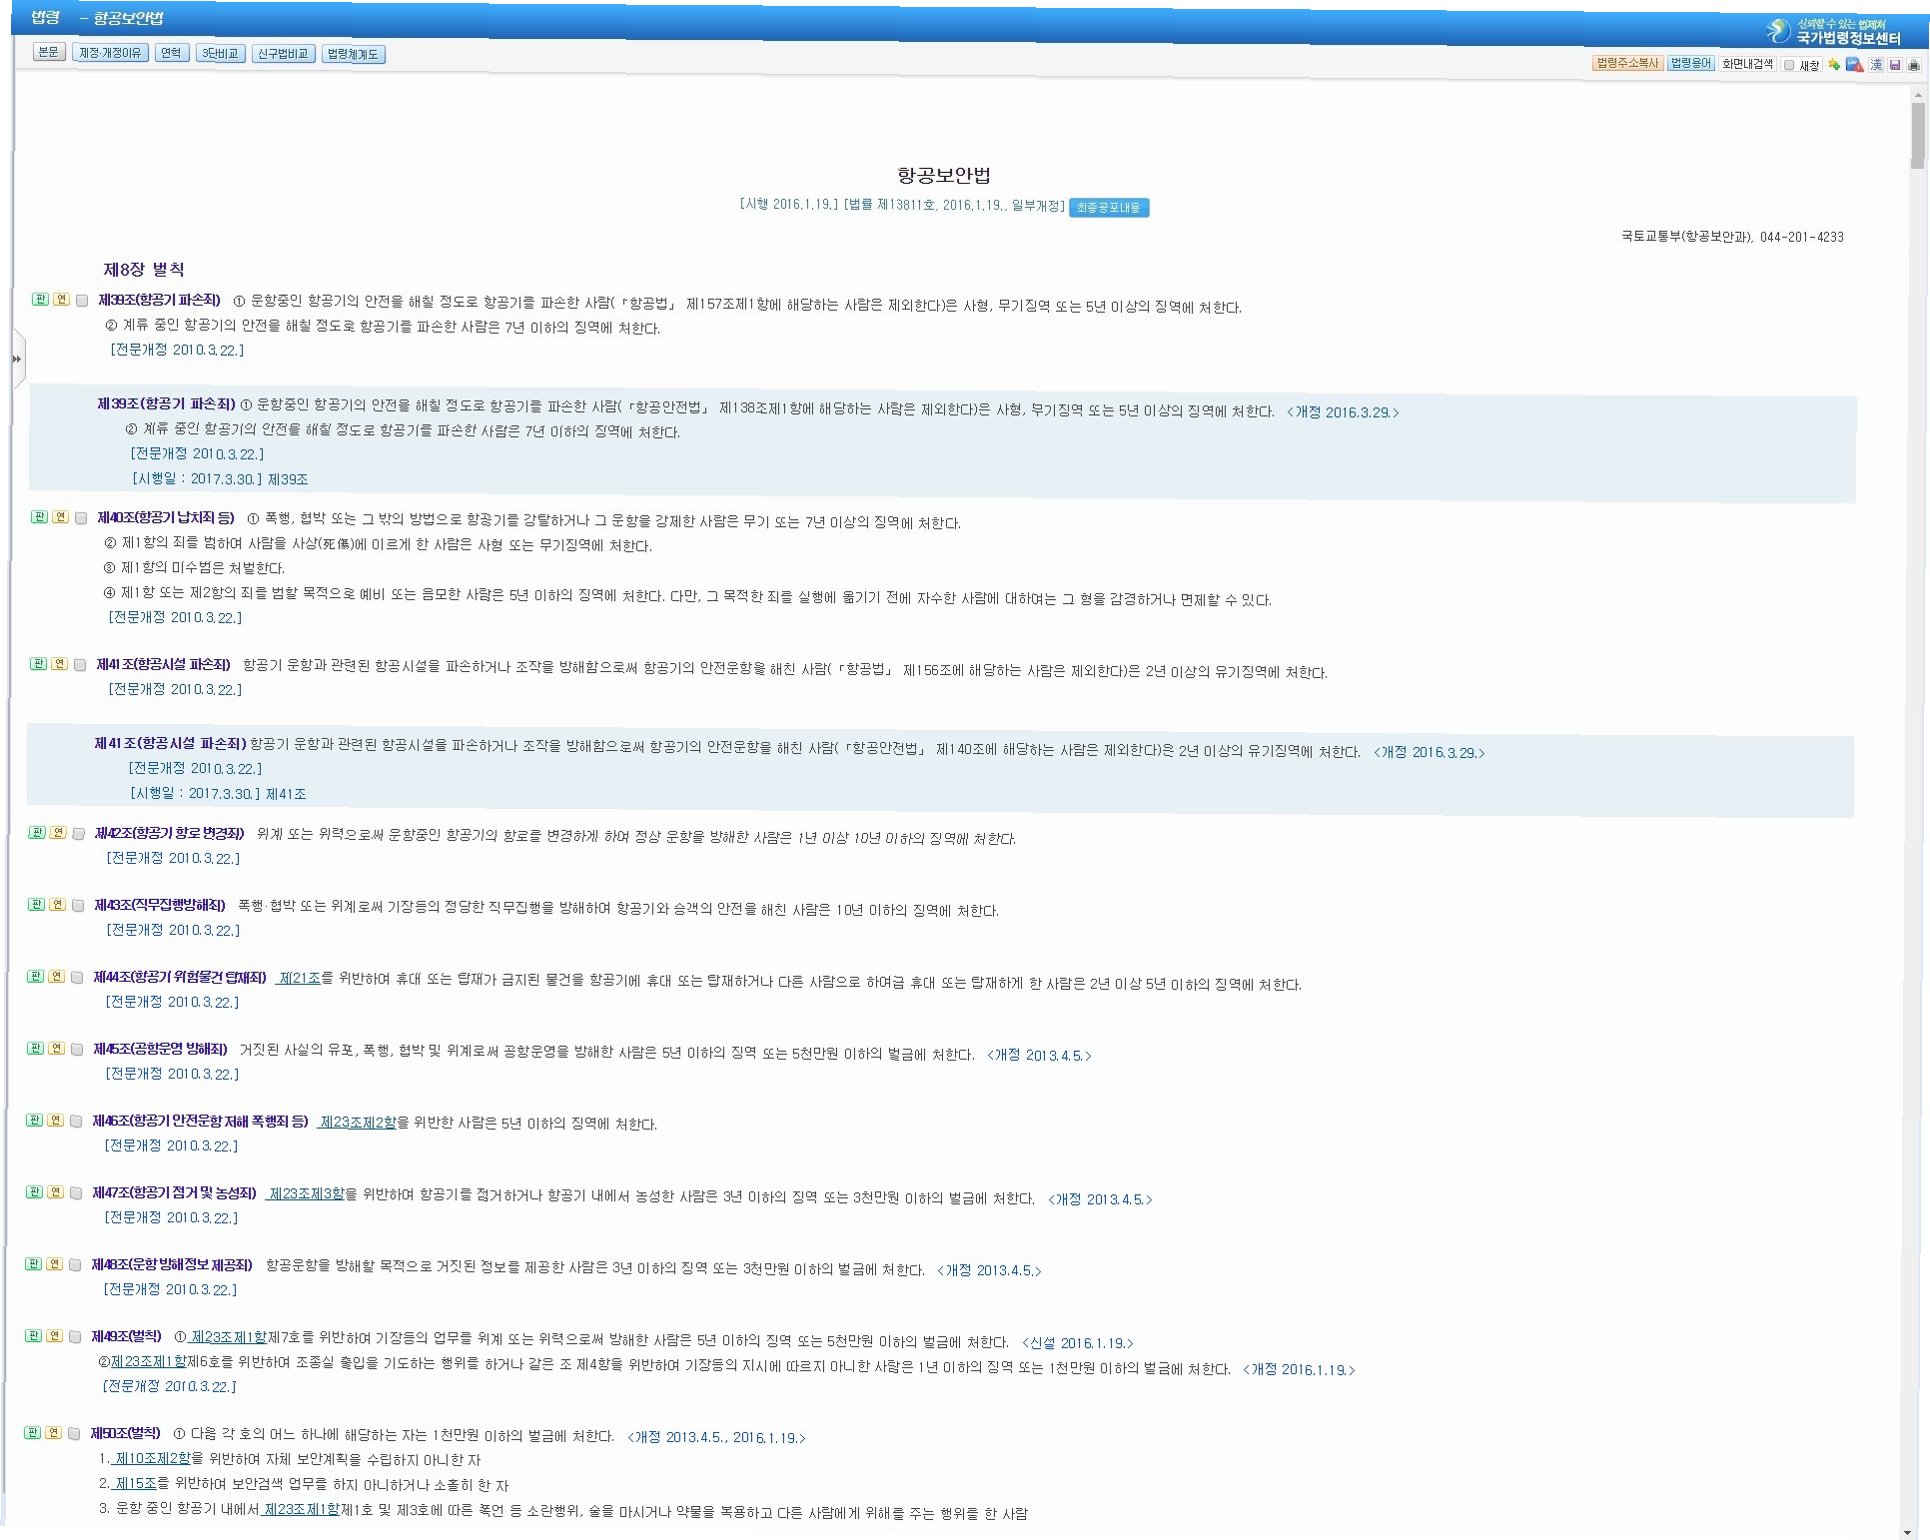The height and width of the screenshot is (1540, 1930).
Task: Open 판 precedent icon for 제39조
Action: coord(40,299)
